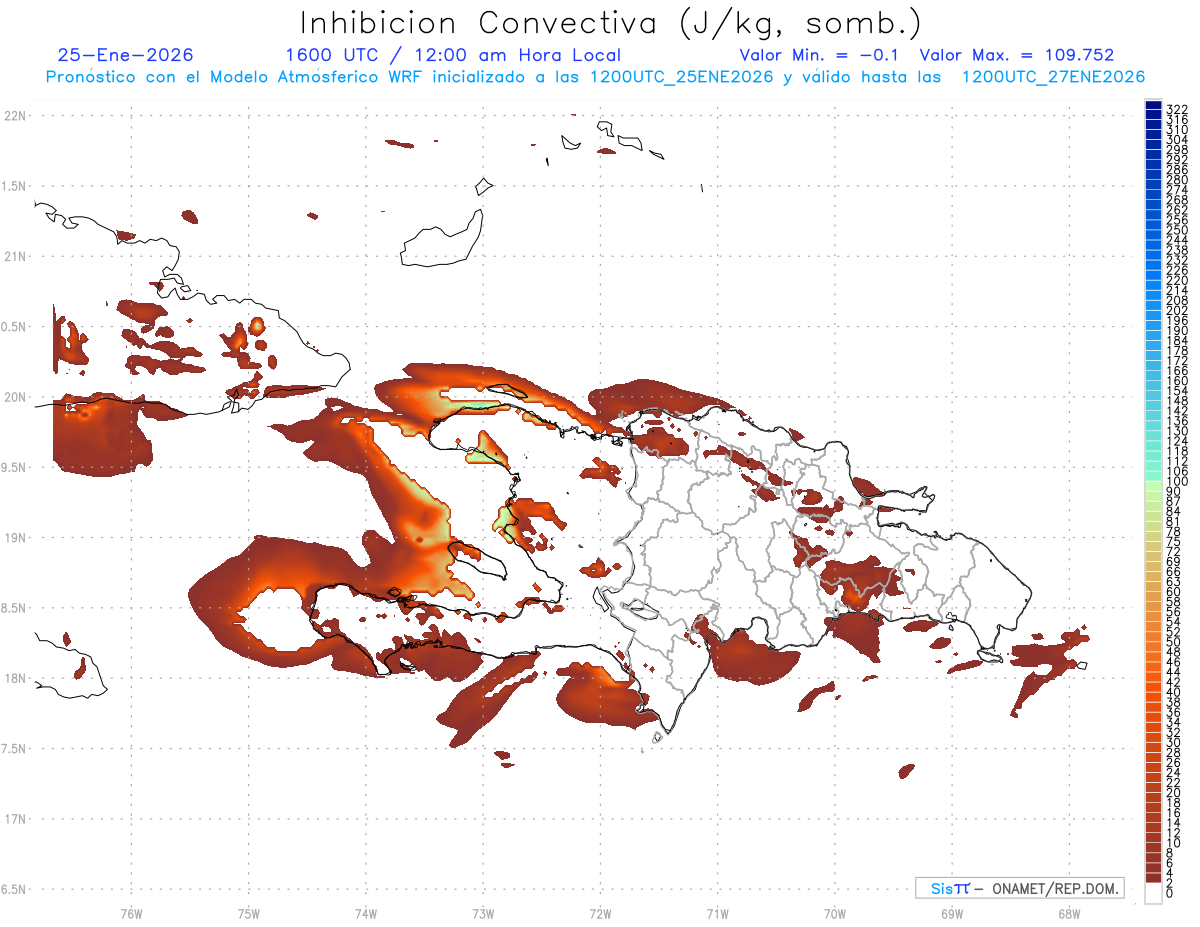Click the "69W" longitude label

pos(951,913)
